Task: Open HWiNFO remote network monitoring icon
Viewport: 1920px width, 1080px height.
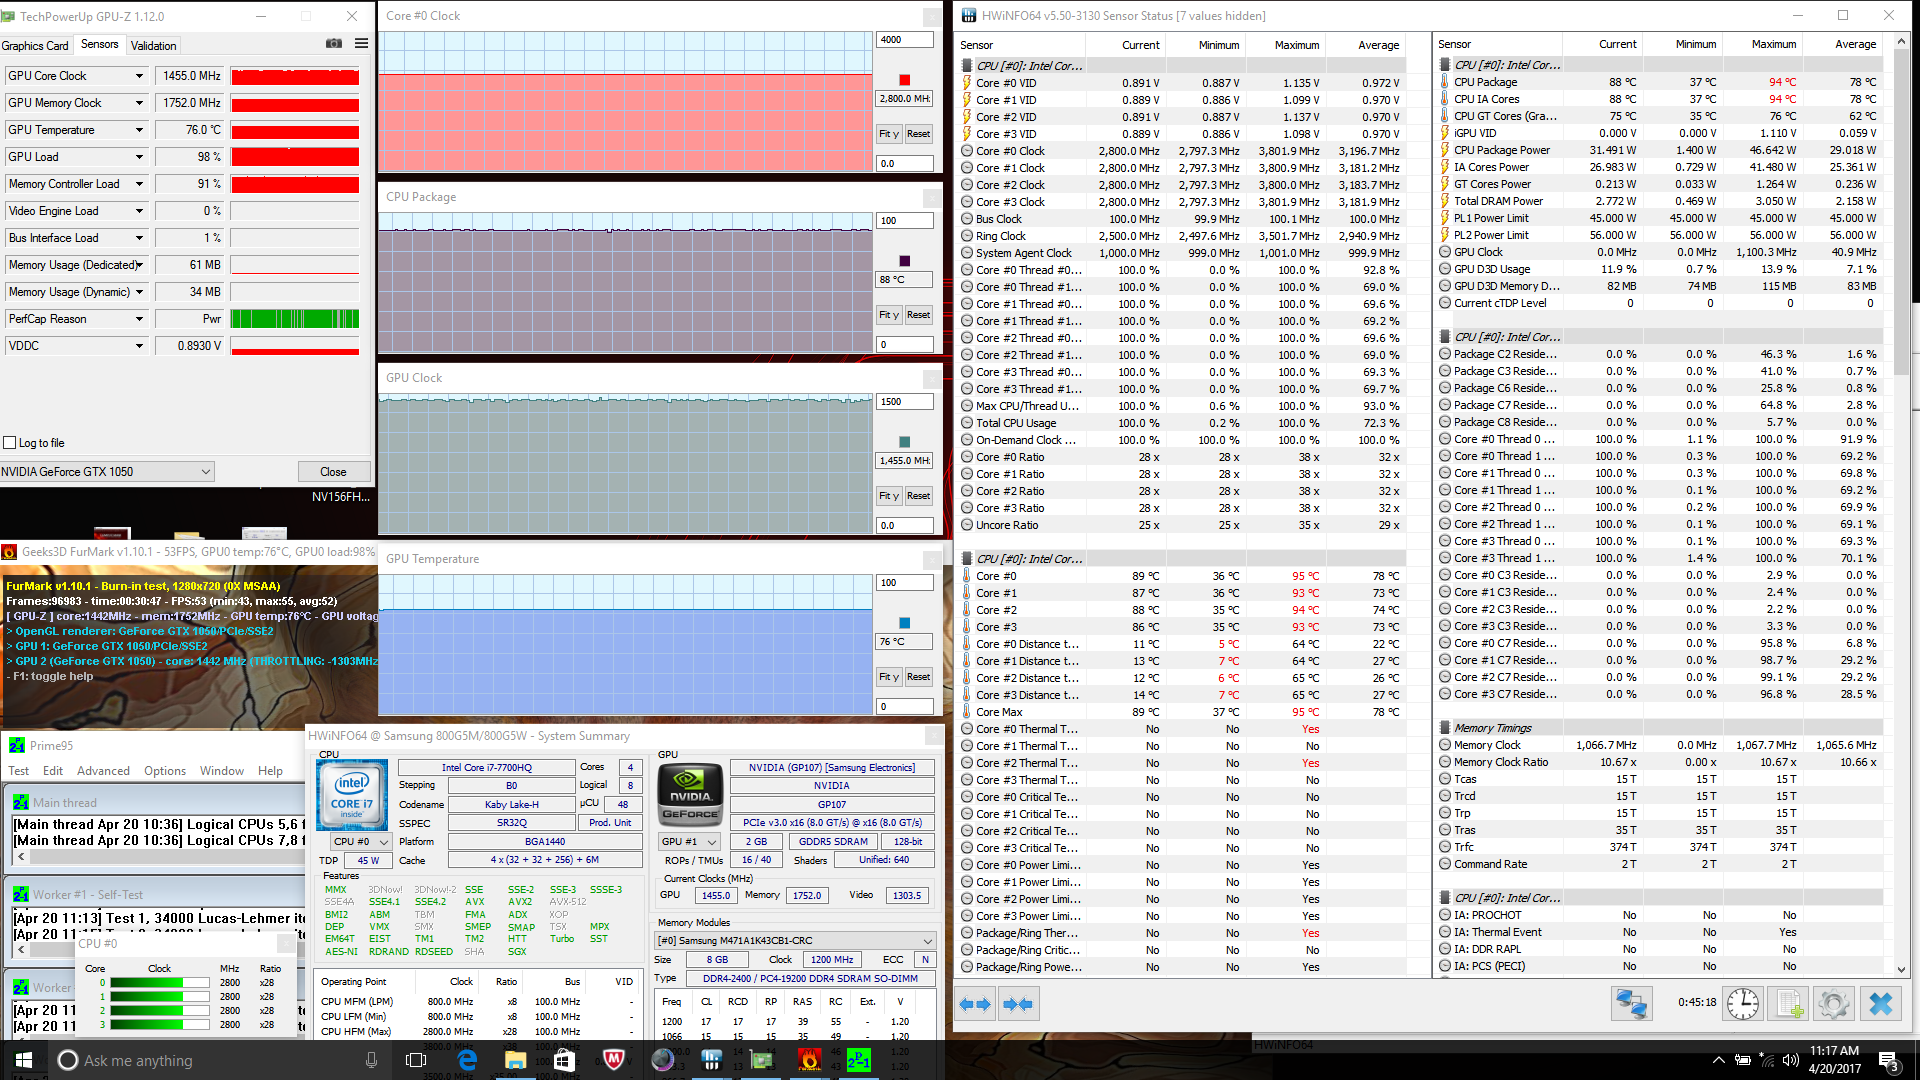Action: [x=1631, y=1003]
